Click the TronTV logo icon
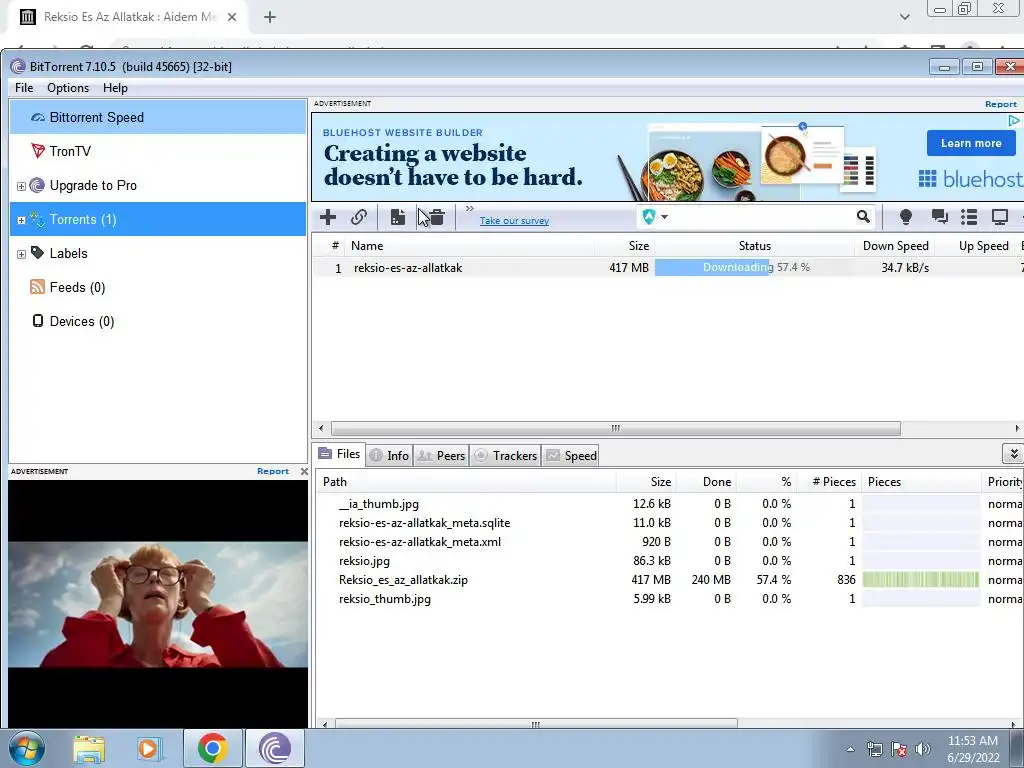This screenshot has width=1024, height=768. coord(38,151)
